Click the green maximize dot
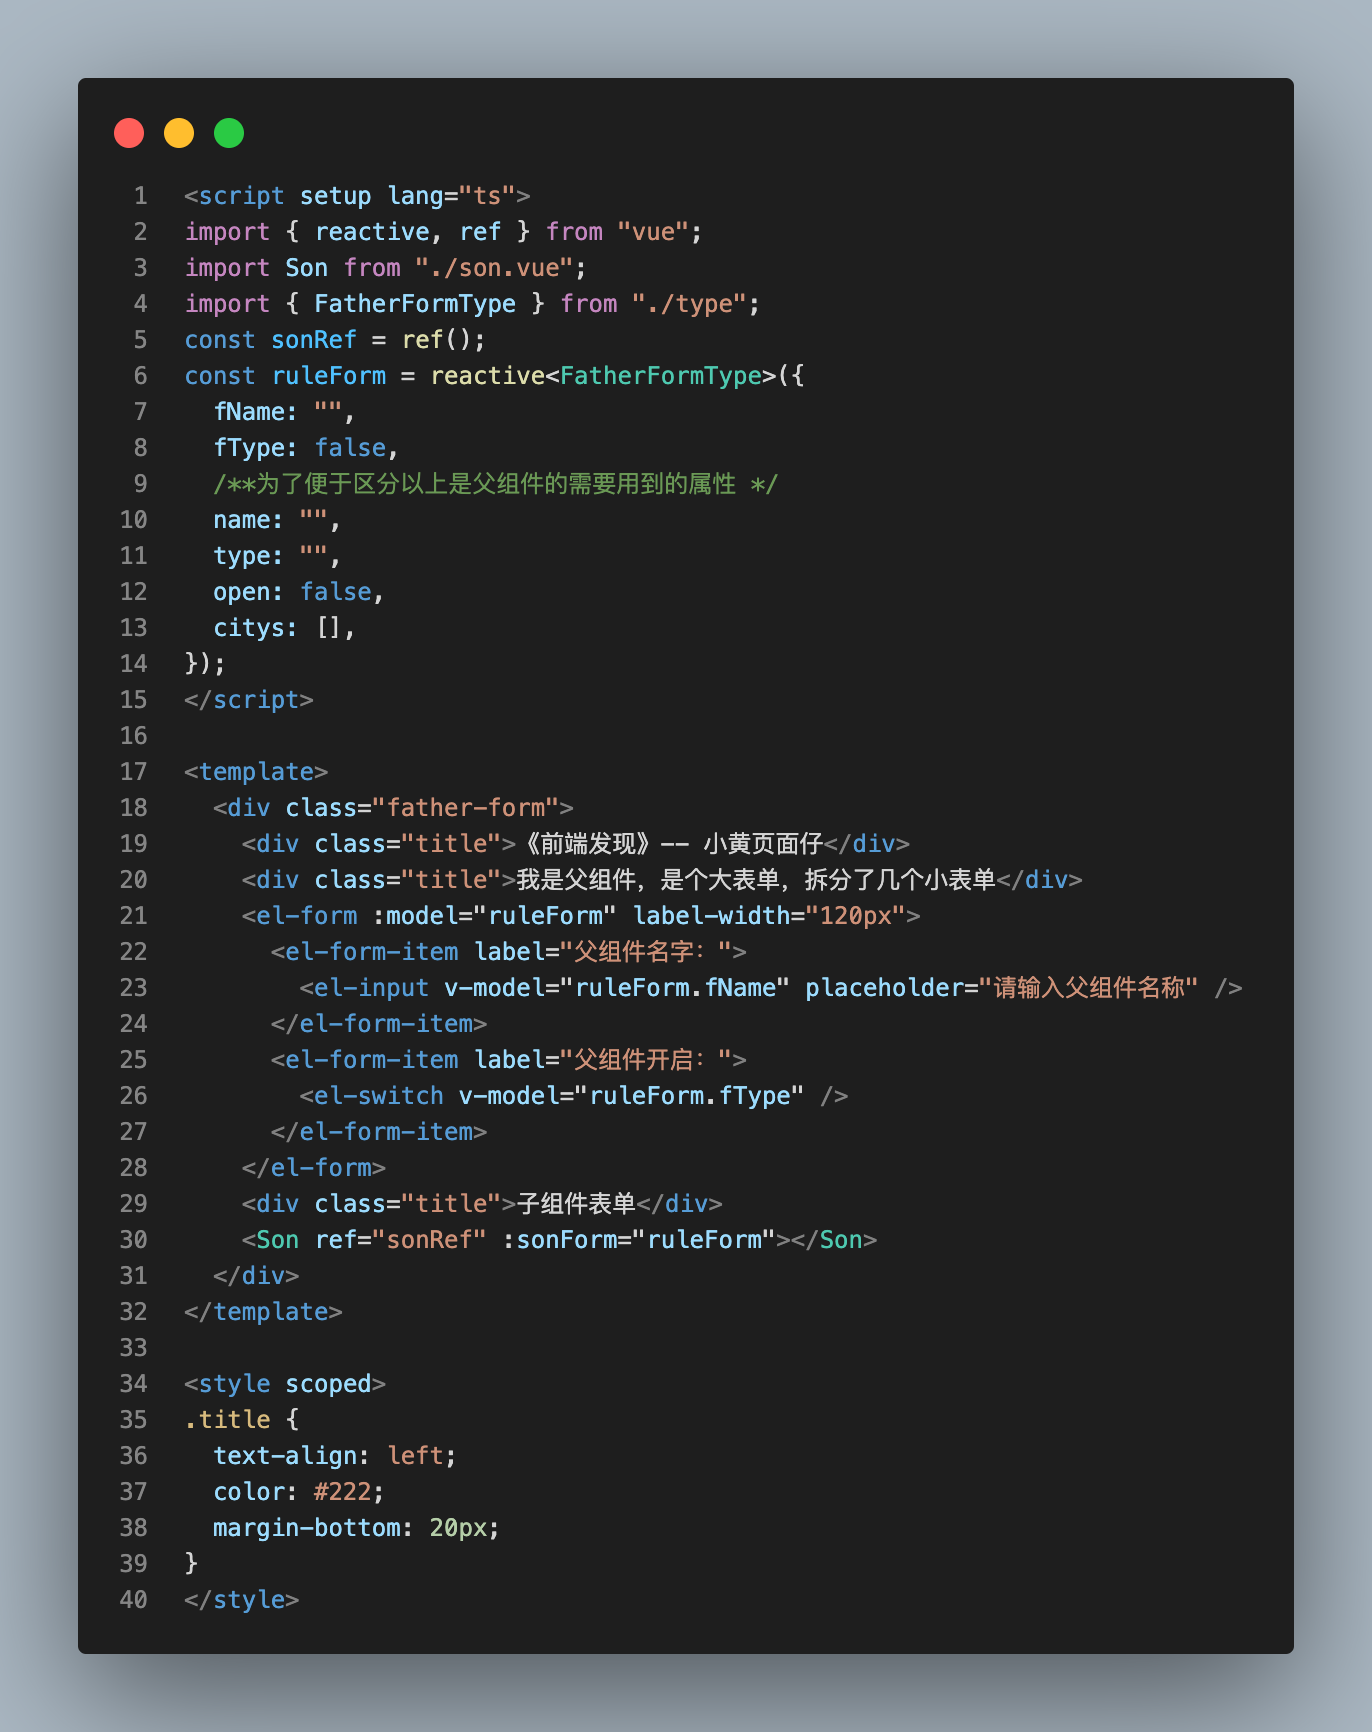This screenshot has width=1372, height=1732. pos(229,133)
